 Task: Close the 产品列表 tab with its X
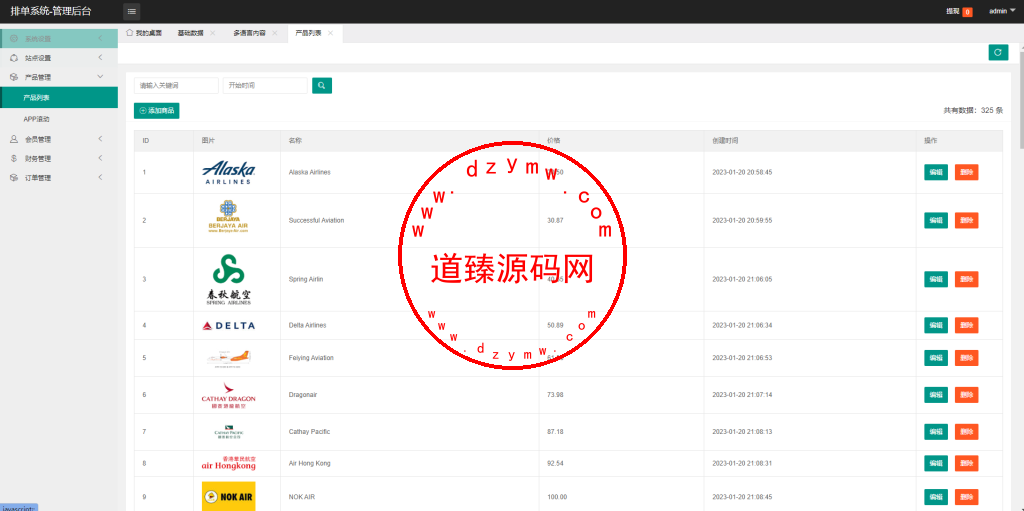(330, 33)
